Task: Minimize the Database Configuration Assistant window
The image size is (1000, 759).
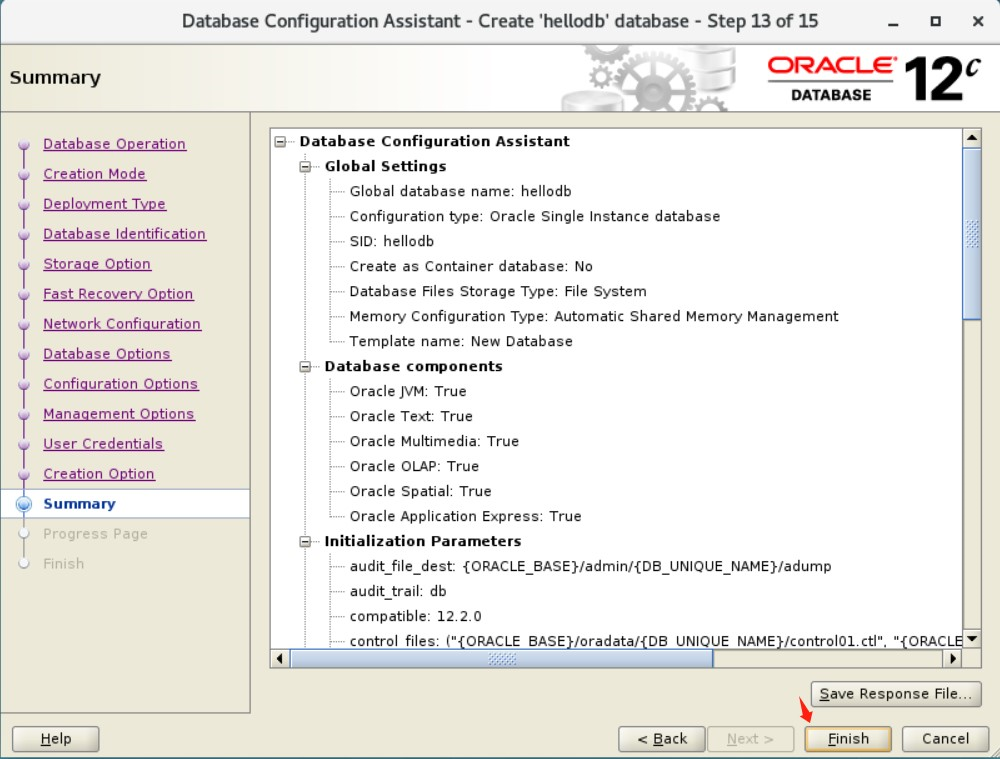Action: 893,22
